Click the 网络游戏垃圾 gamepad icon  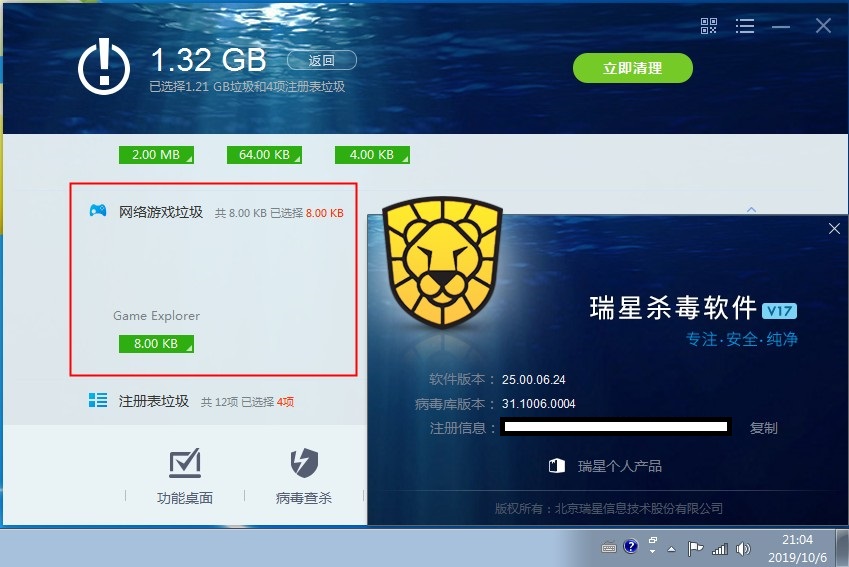click(98, 211)
